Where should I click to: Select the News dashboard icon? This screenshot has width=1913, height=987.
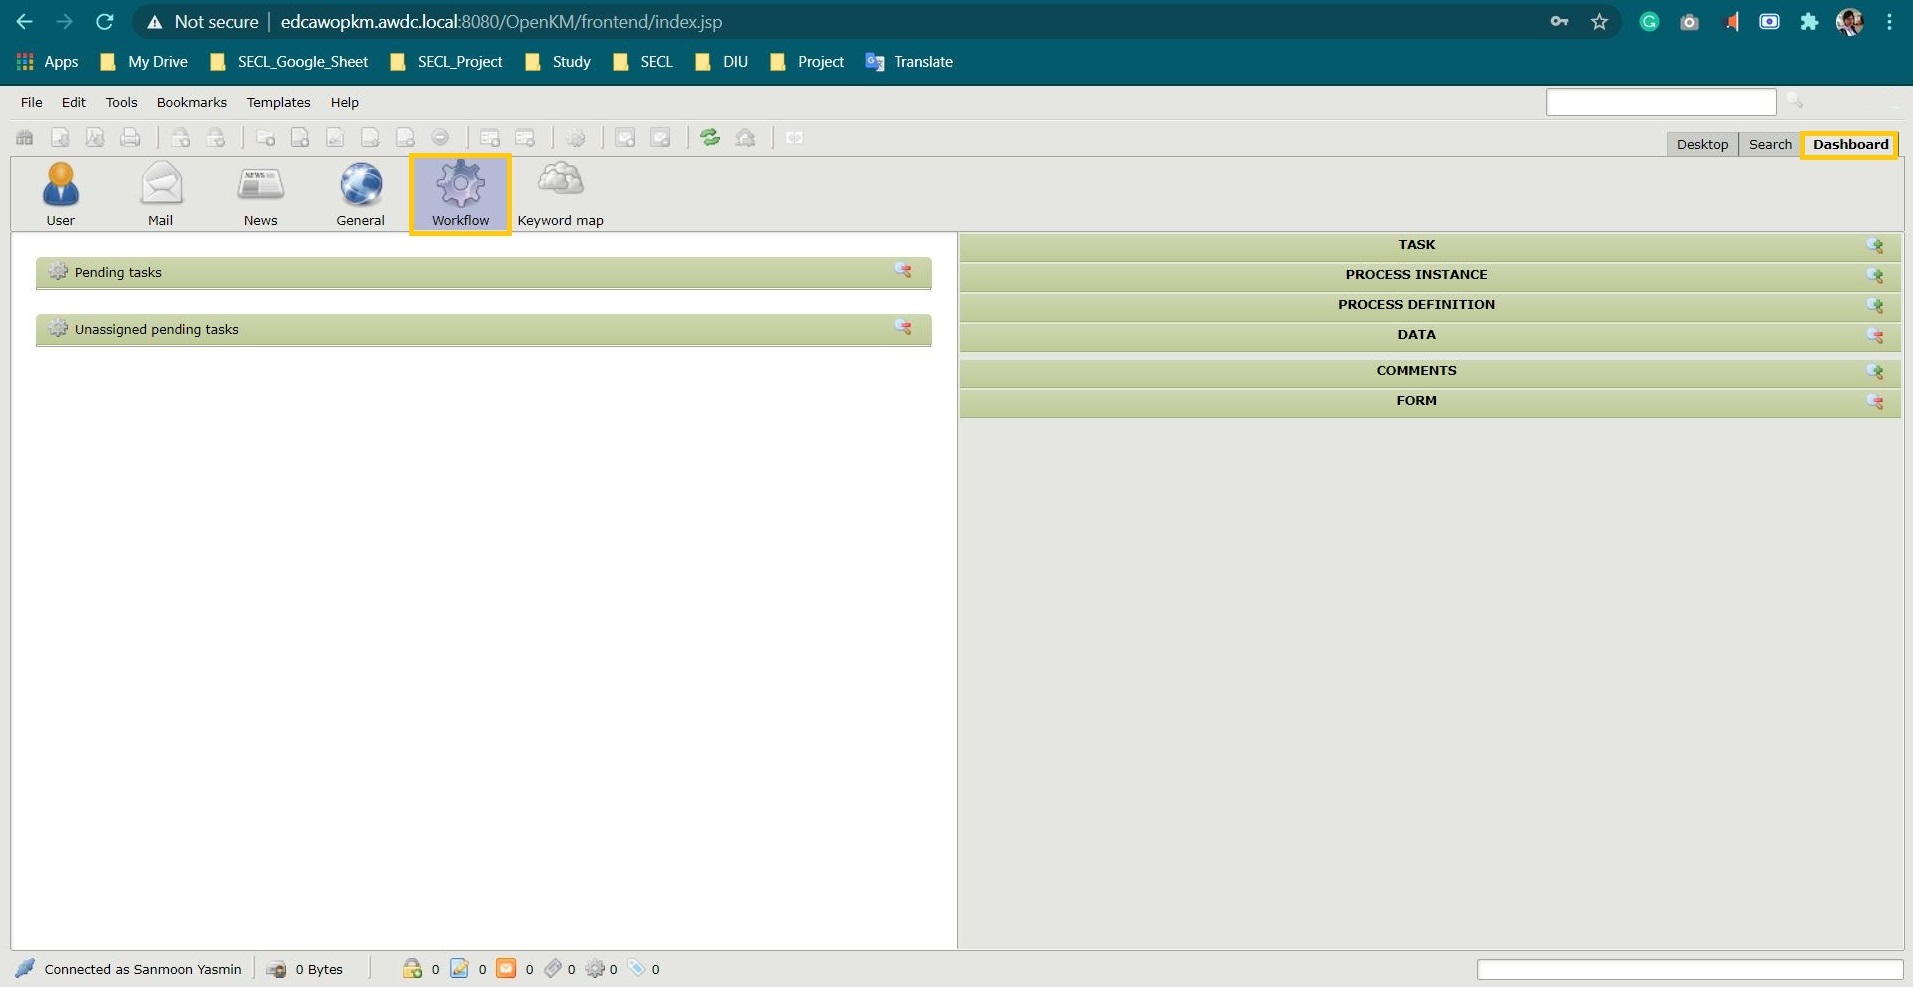[x=260, y=193]
